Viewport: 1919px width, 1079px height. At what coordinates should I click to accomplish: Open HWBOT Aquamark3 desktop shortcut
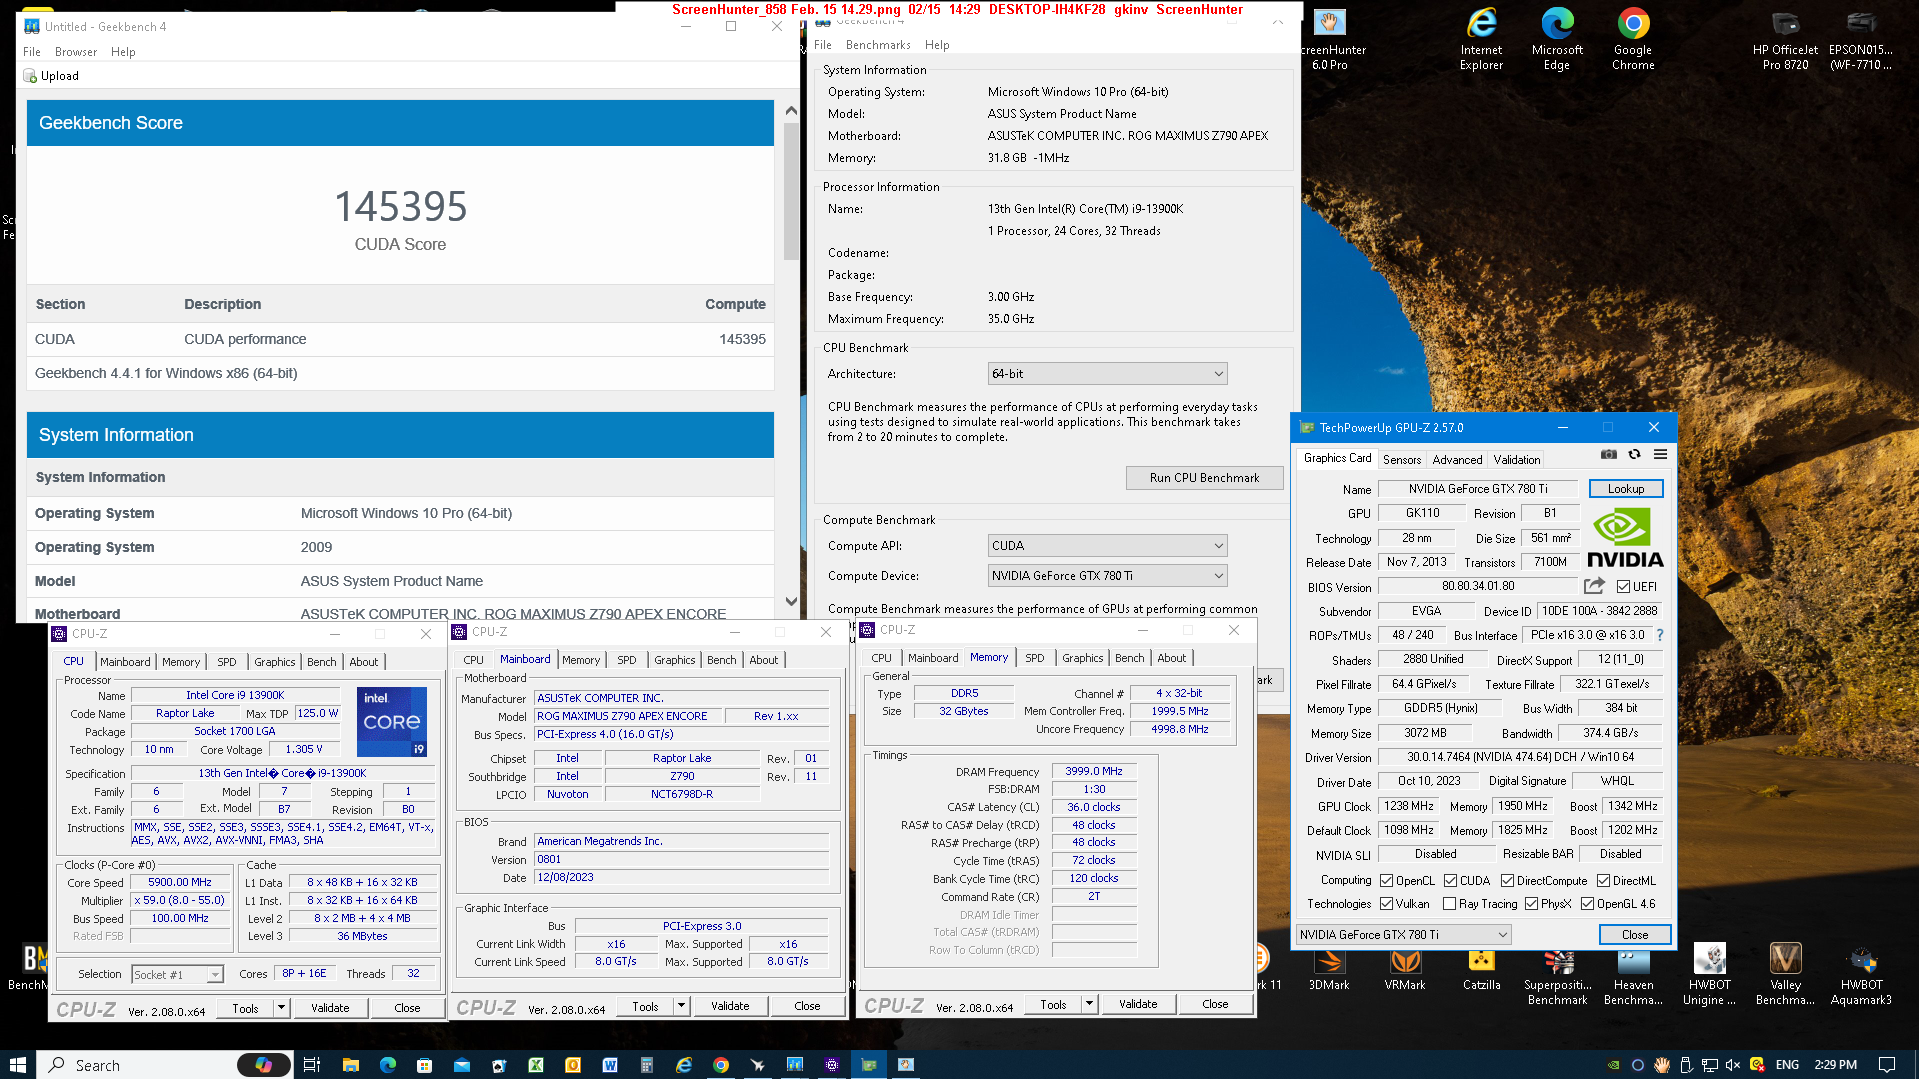coord(1861,975)
